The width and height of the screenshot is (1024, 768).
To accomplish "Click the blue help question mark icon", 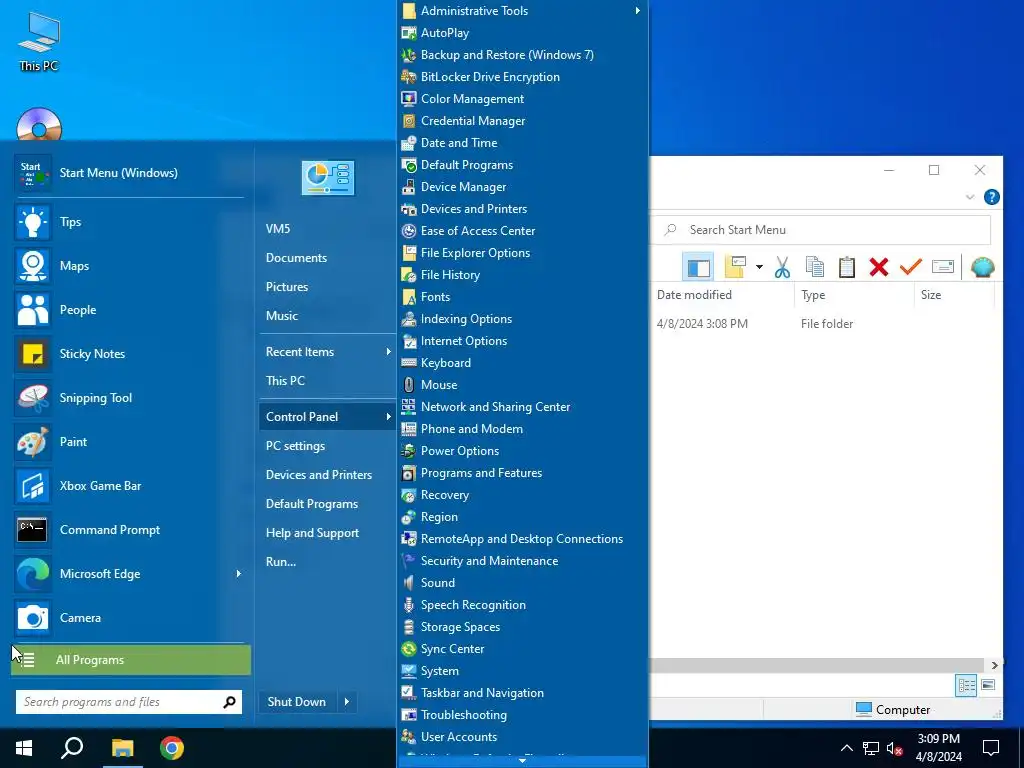I will point(991,197).
